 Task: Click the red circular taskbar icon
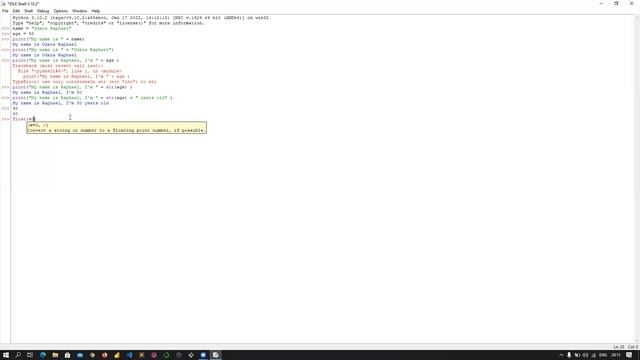[x=104, y=355]
